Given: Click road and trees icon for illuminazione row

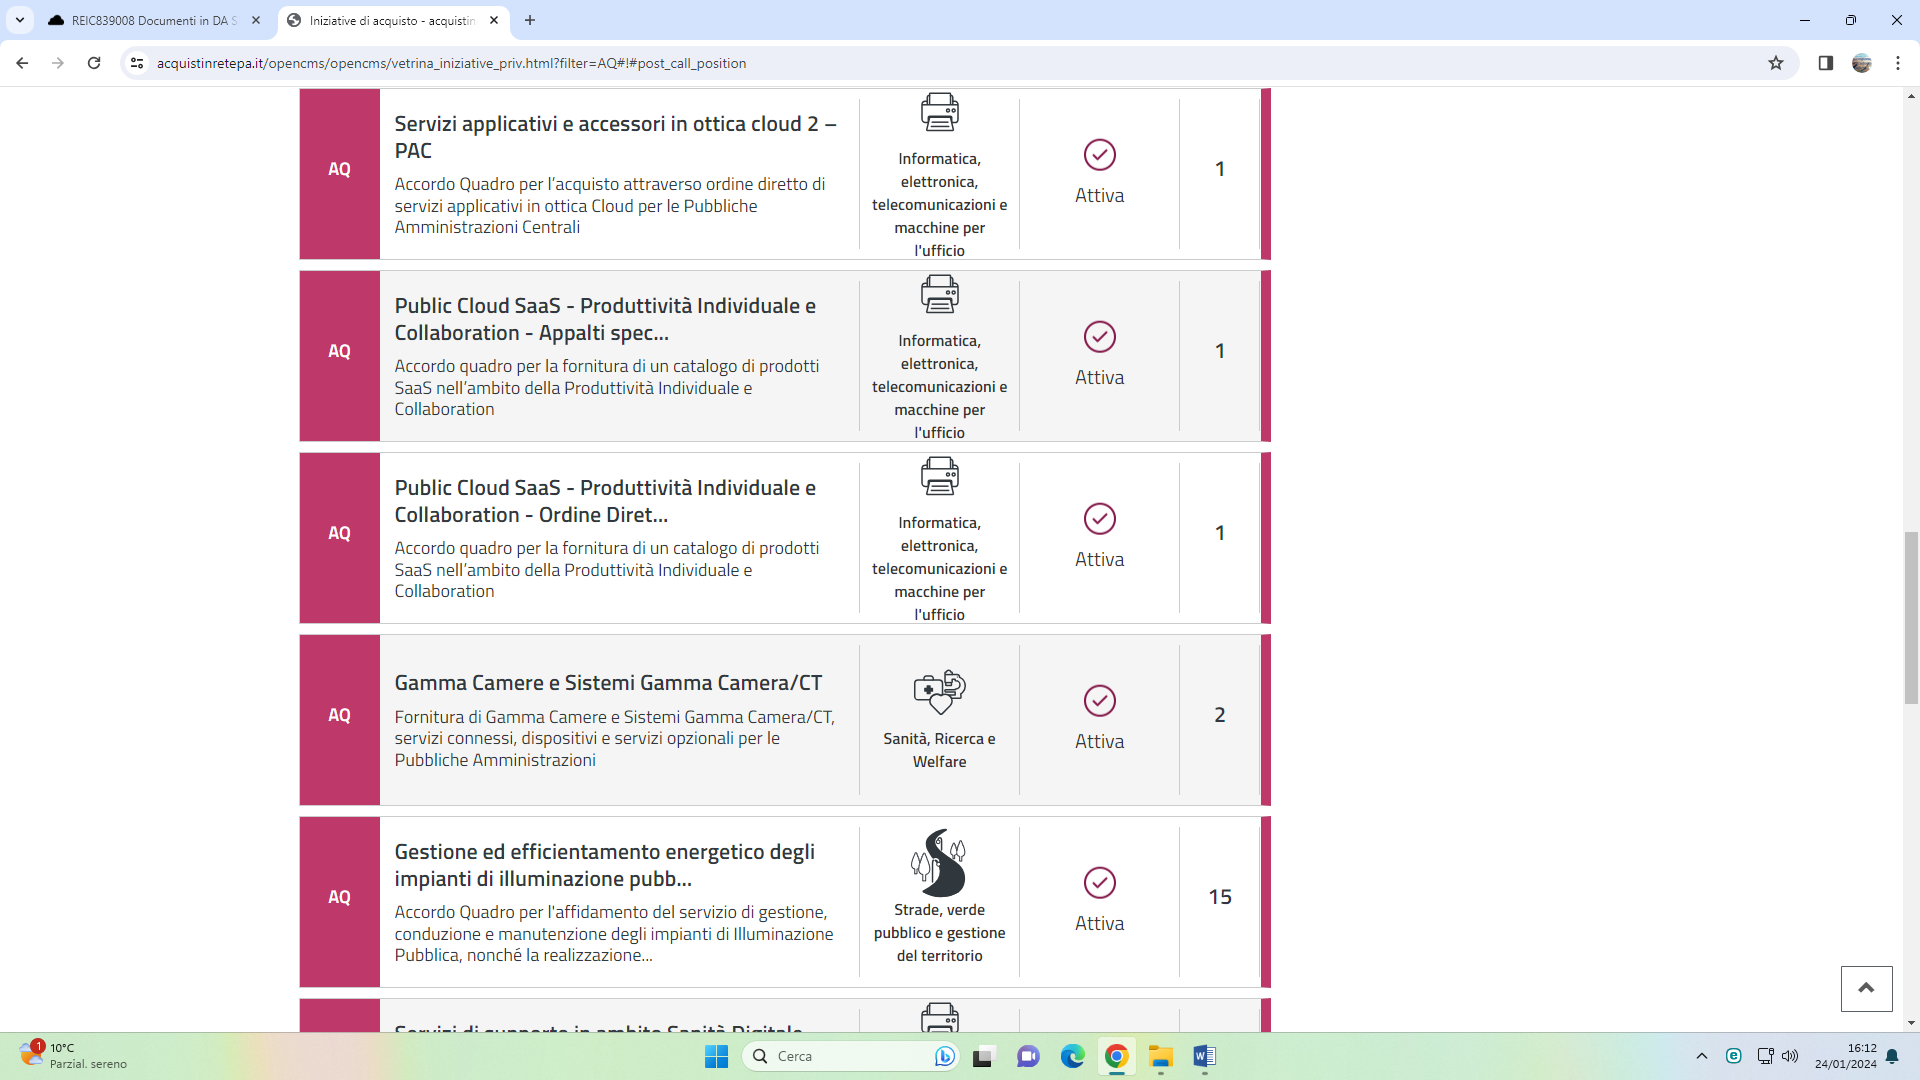Looking at the screenshot, I should (939, 862).
